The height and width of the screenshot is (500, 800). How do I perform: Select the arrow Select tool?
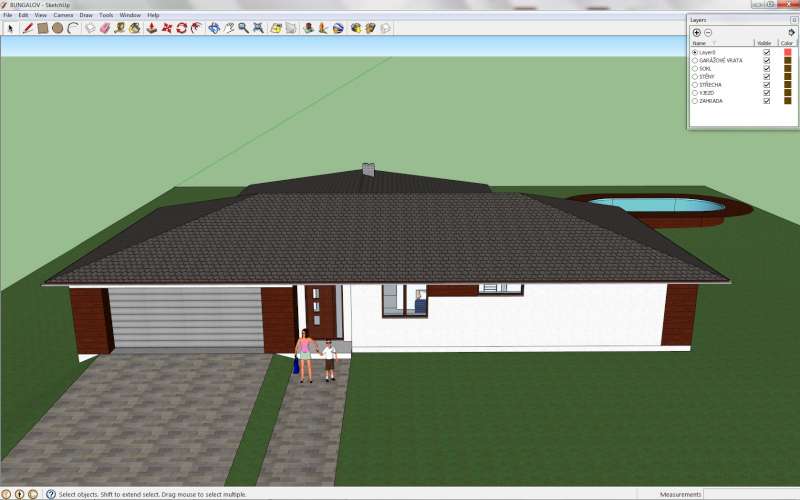coord(9,28)
